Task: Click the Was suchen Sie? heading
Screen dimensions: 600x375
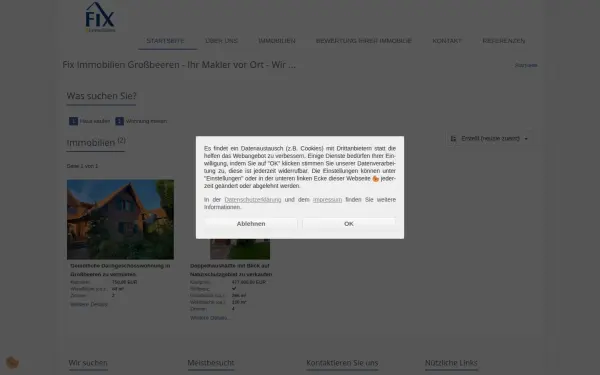Action: coord(101,96)
